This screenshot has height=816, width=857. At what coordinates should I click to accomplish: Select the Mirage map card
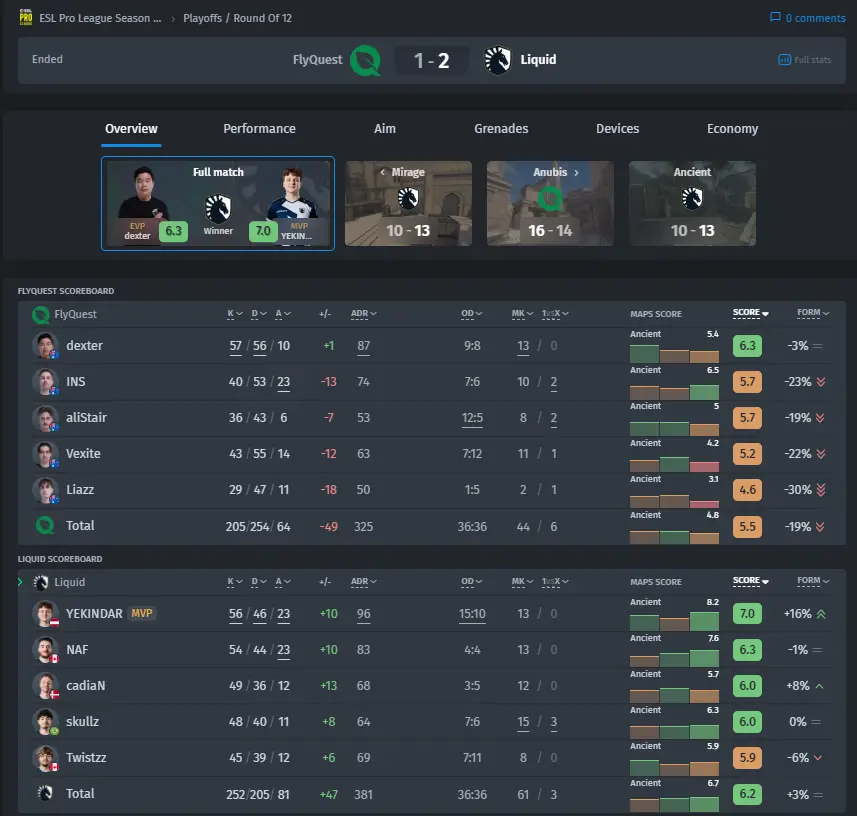[408, 203]
